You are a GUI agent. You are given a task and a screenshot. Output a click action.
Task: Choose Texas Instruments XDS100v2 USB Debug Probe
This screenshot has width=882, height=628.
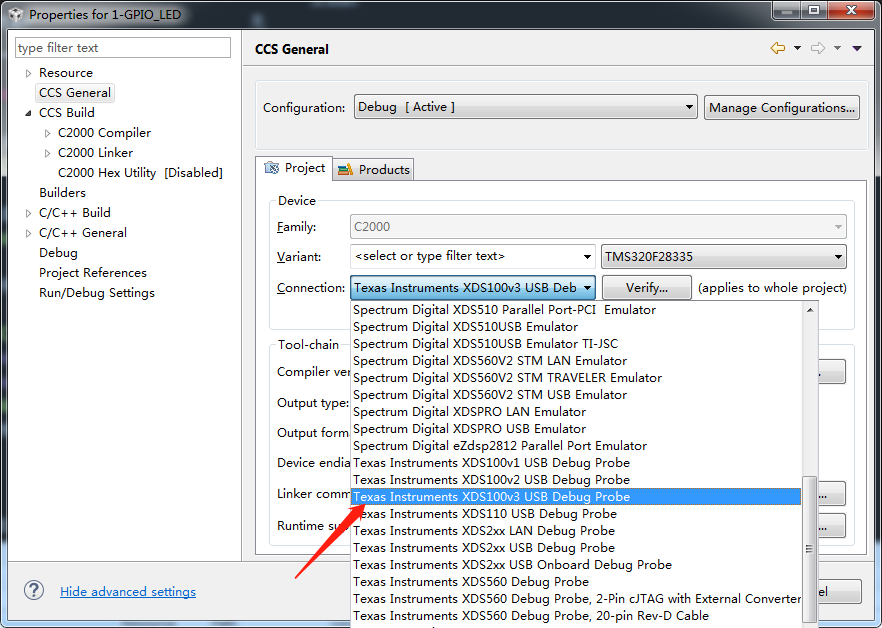576,480
